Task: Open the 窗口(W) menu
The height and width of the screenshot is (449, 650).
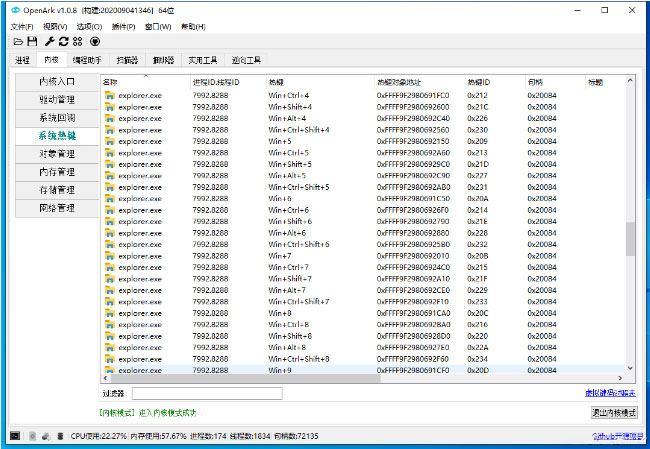Action: (x=158, y=27)
